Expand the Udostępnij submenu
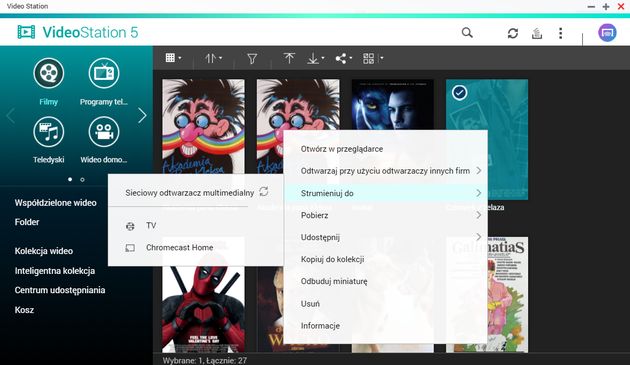The width and height of the screenshot is (630, 365). pyautogui.click(x=386, y=237)
